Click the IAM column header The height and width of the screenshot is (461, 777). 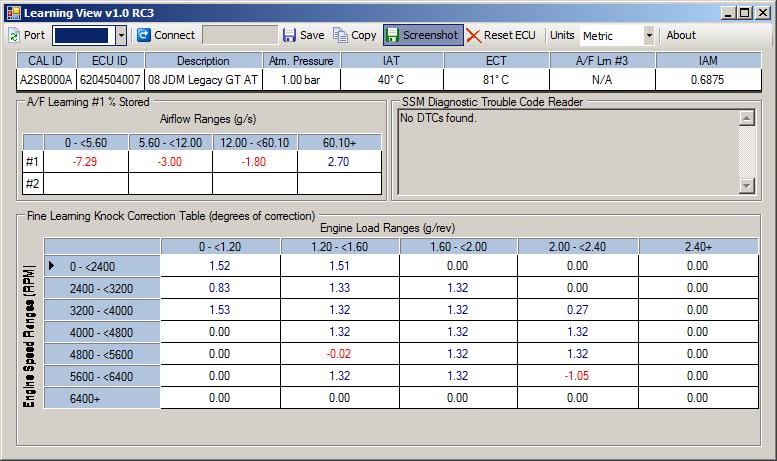coord(708,60)
